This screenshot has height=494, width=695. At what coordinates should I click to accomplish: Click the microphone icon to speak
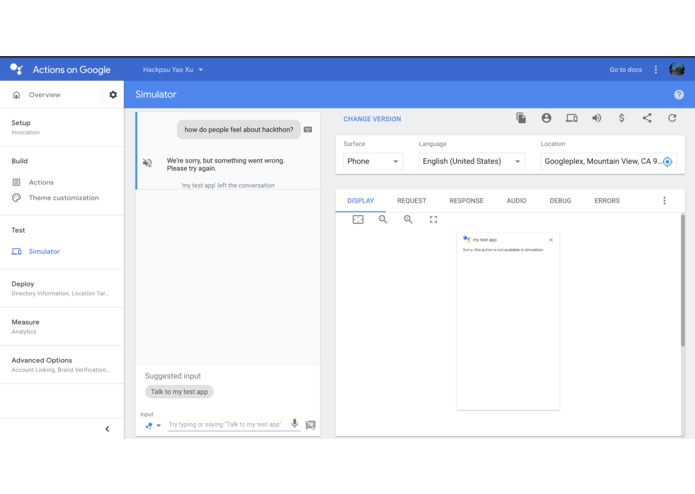coord(294,424)
